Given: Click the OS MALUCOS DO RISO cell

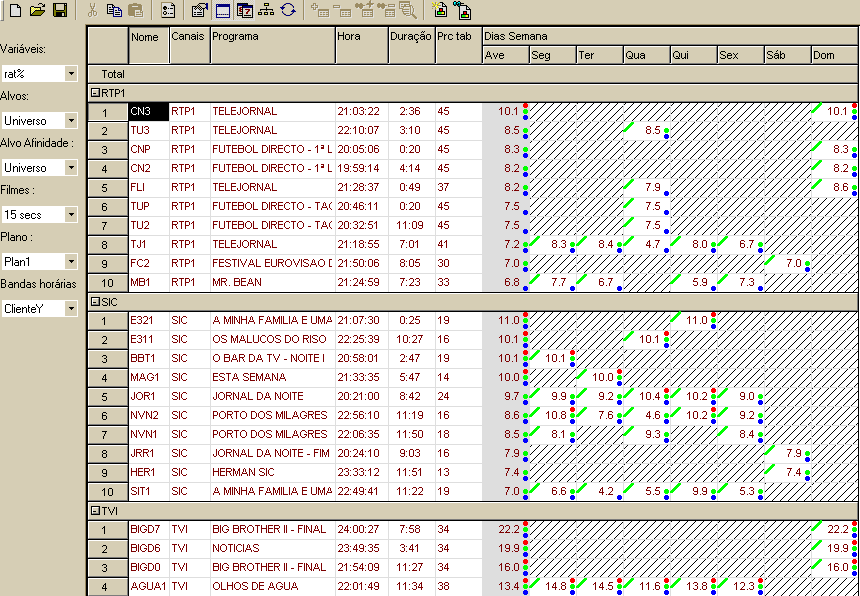Looking at the screenshot, I should pos(273,339).
